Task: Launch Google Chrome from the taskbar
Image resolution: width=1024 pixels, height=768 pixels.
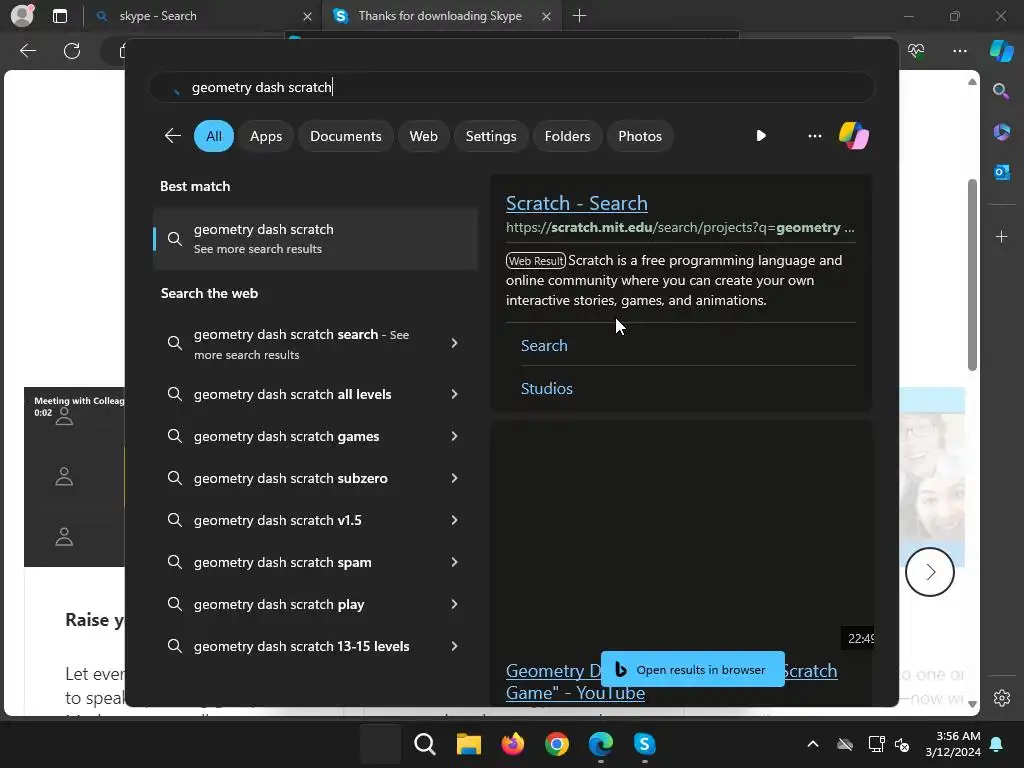Action: pos(557,744)
